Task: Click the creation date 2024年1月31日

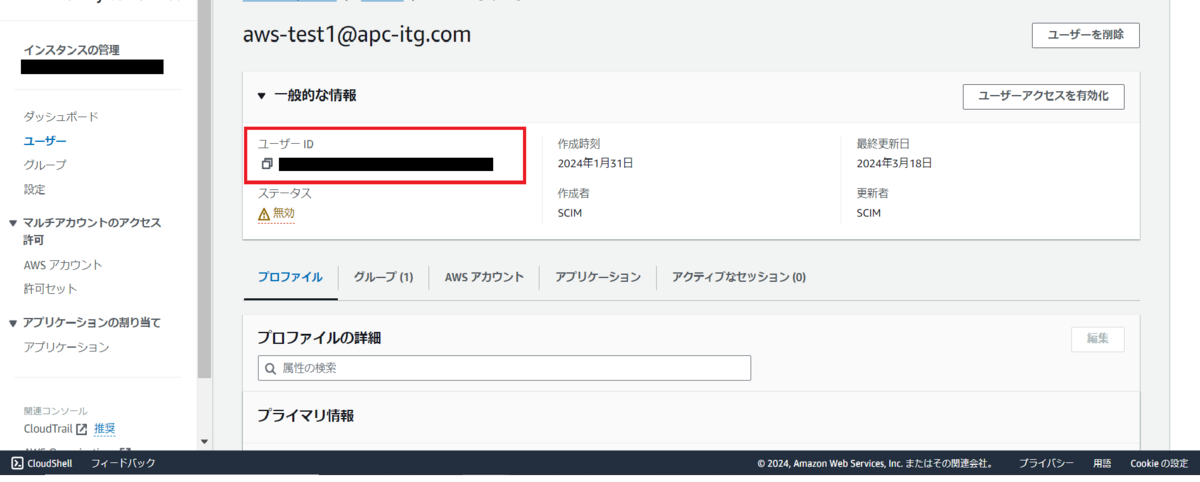Action: (x=596, y=163)
